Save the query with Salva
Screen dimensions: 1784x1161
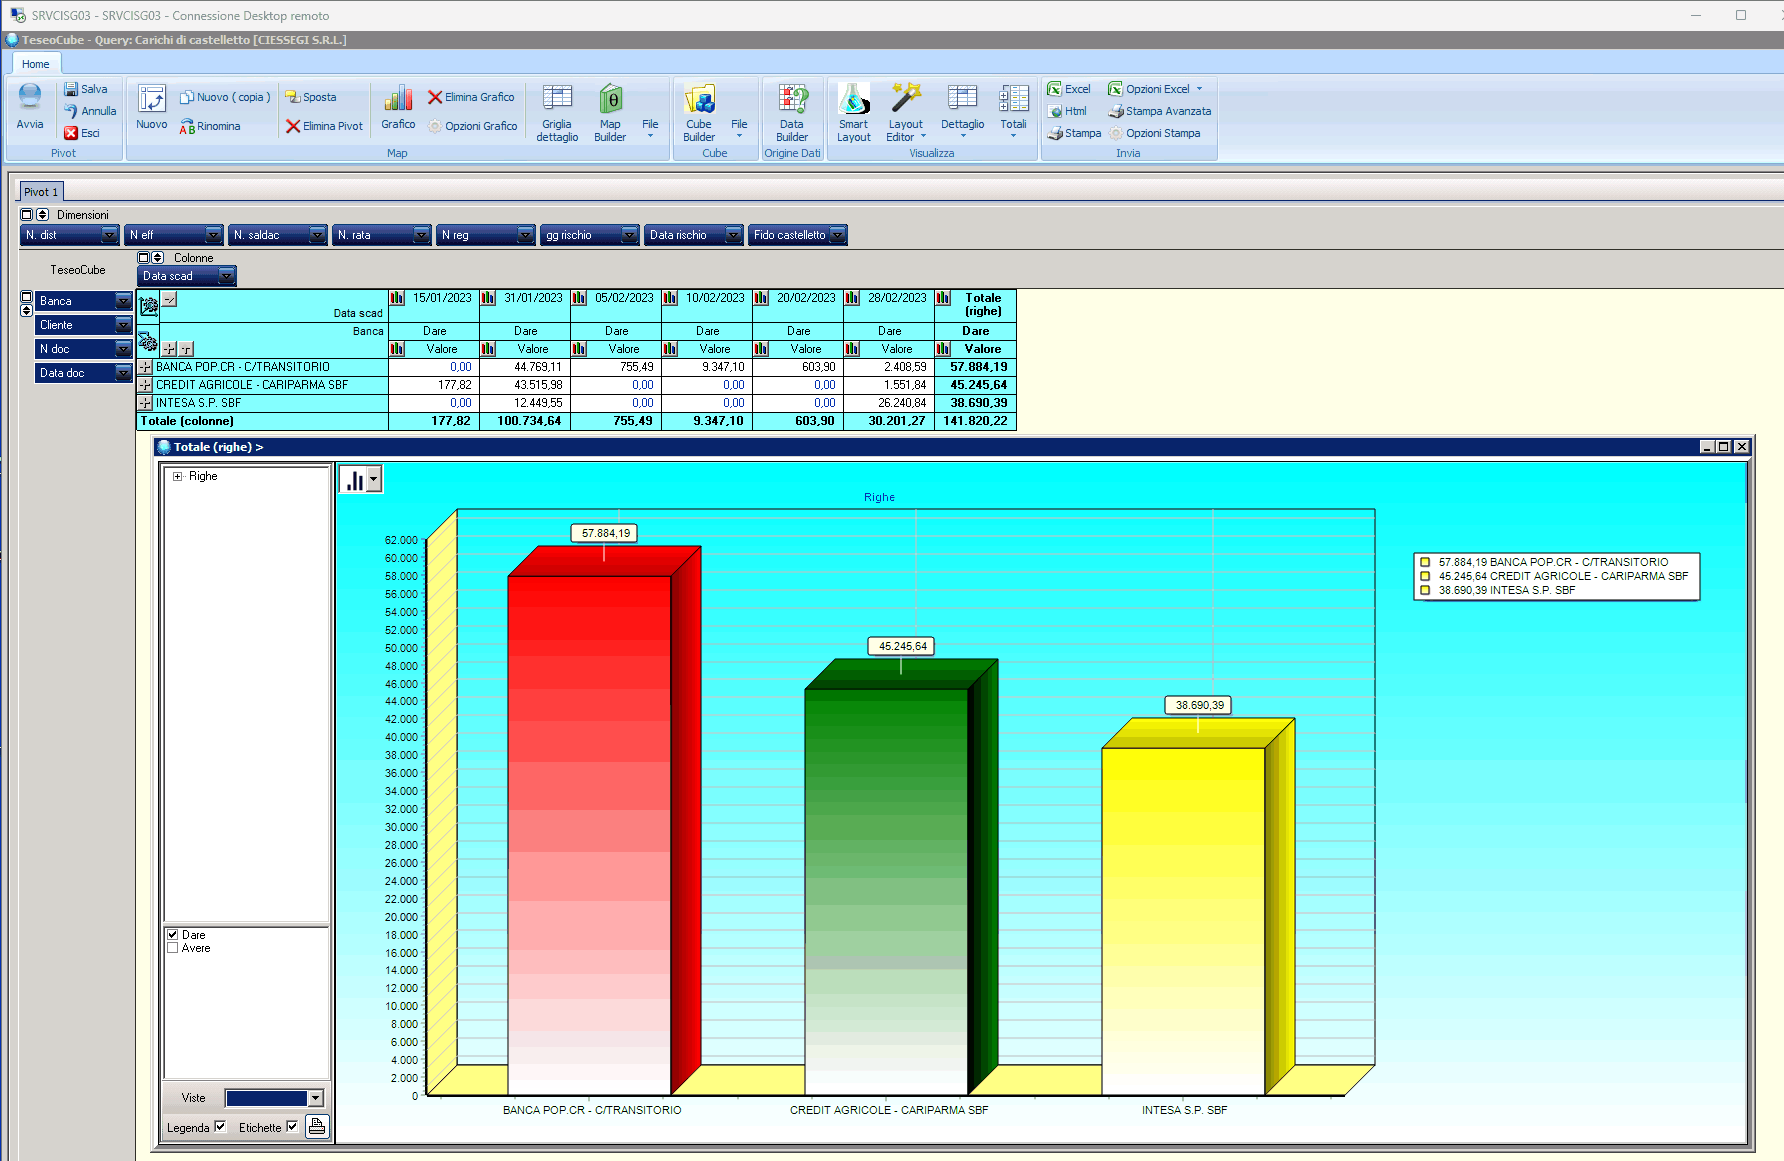(86, 89)
